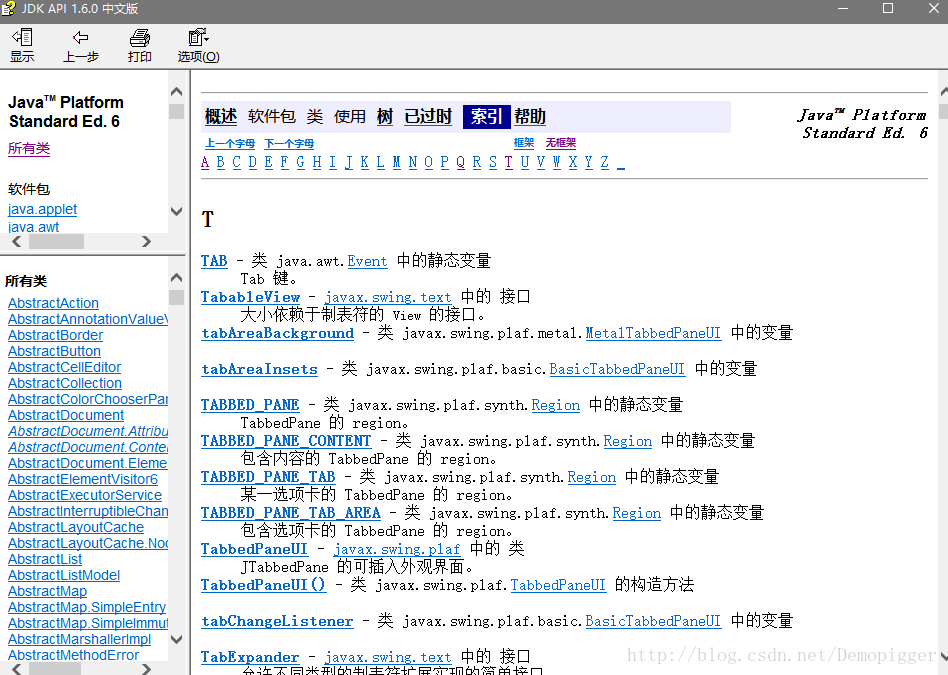
Task: Open the javax.swing.plaf package link
Action: [x=397, y=549]
